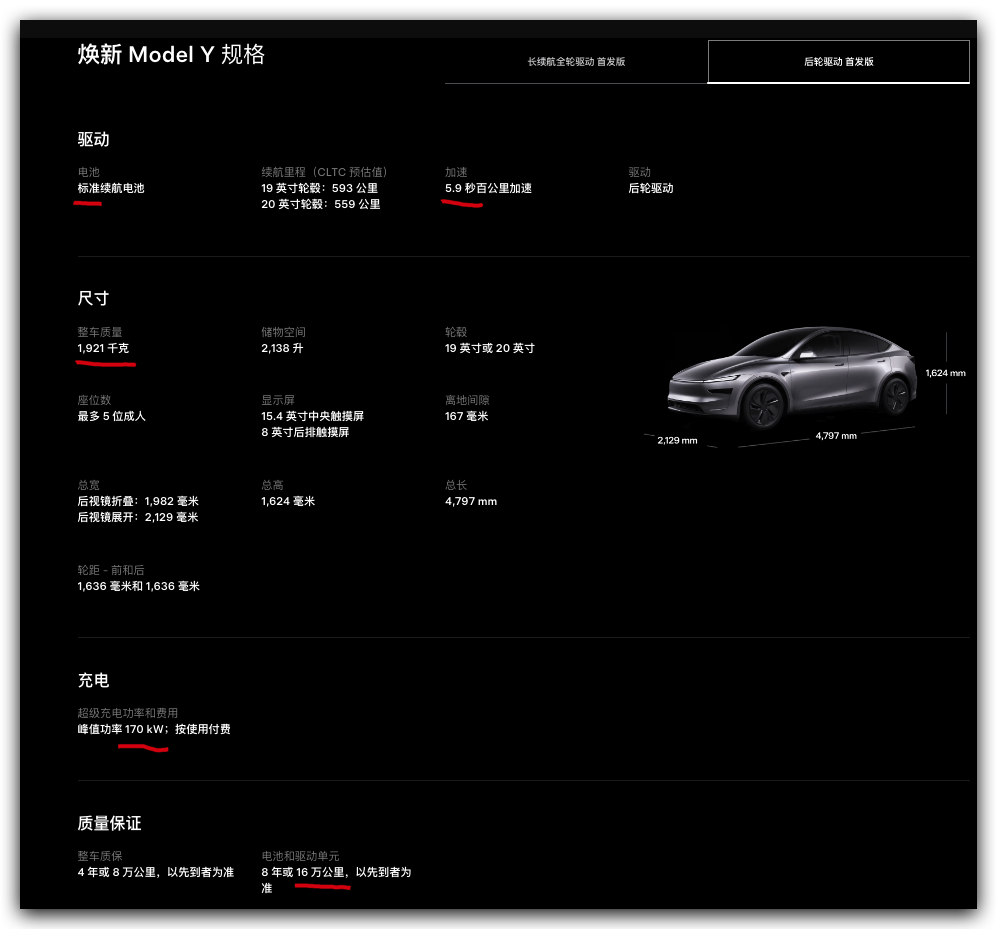This screenshot has width=997, height=929.
Task: Click 电池和驱动单元 label
Action: click(x=300, y=857)
